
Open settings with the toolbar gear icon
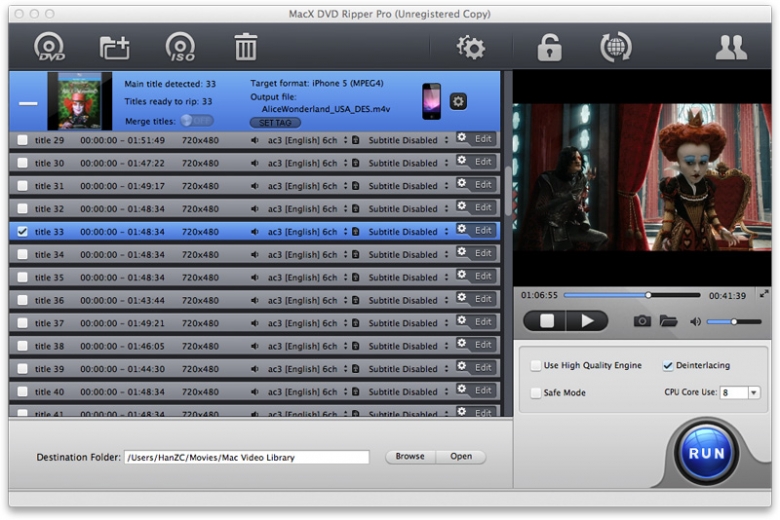tap(470, 47)
